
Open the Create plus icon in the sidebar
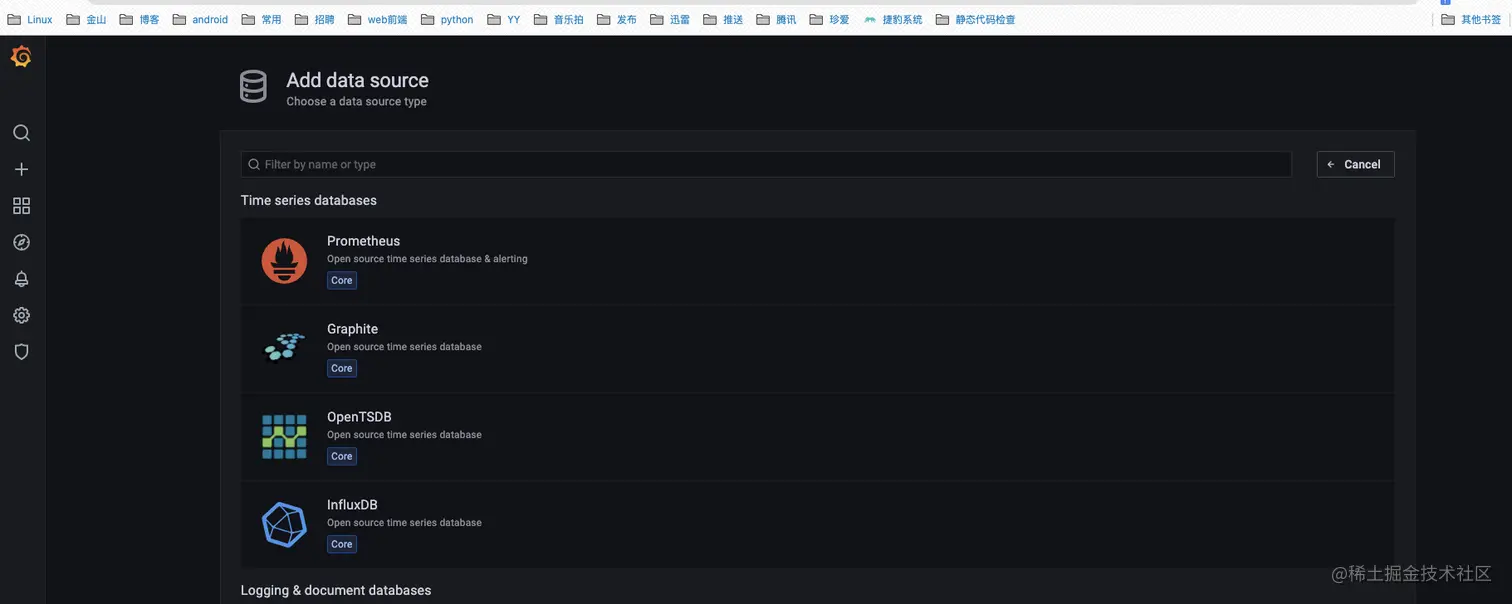coord(21,170)
